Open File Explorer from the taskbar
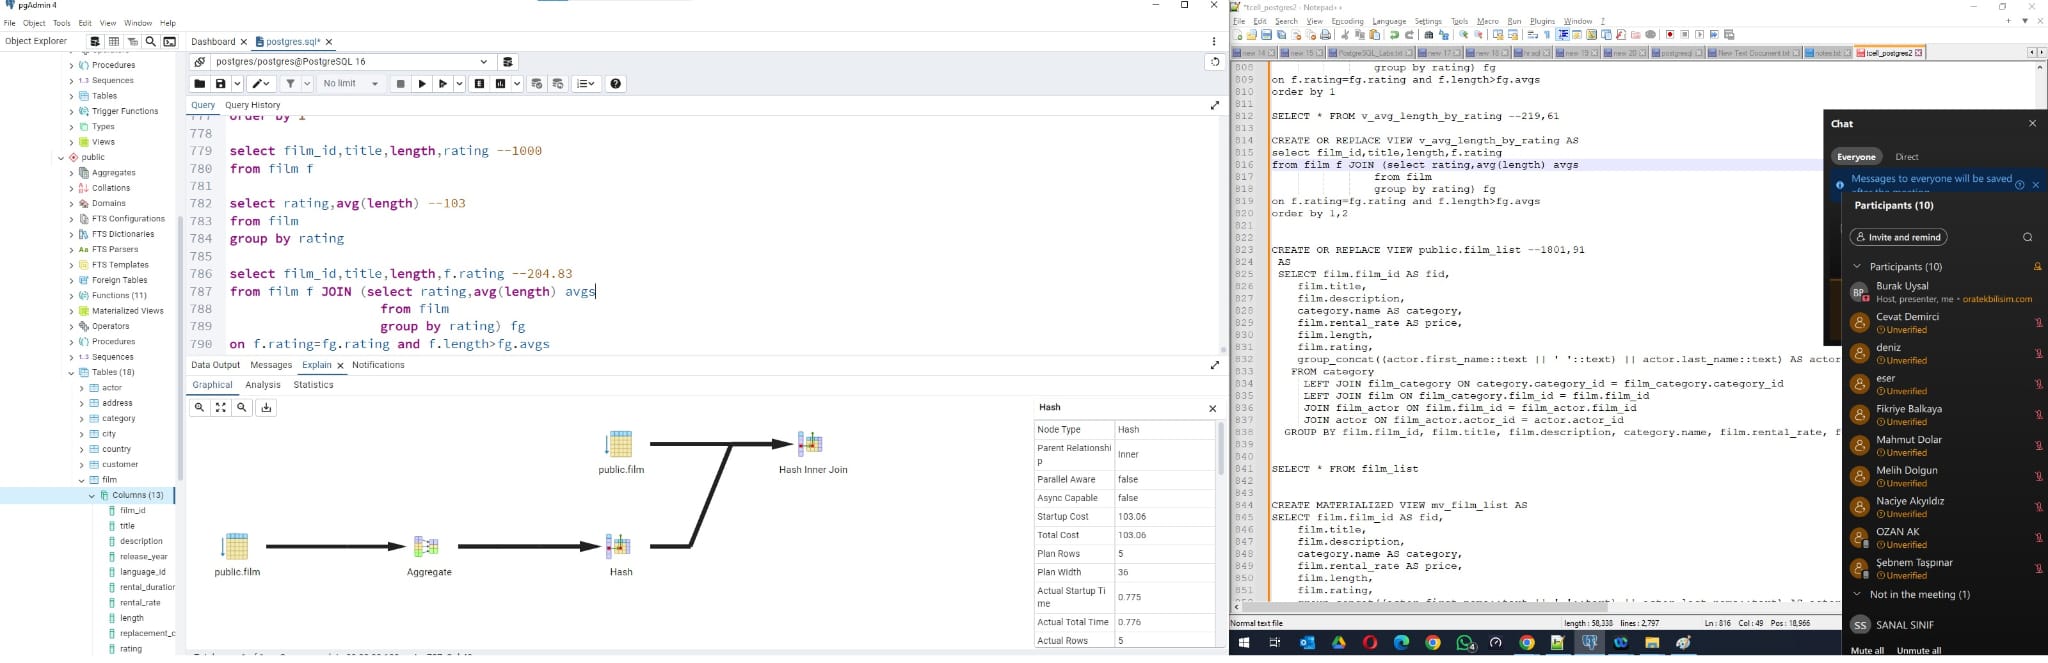 pos(1652,643)
